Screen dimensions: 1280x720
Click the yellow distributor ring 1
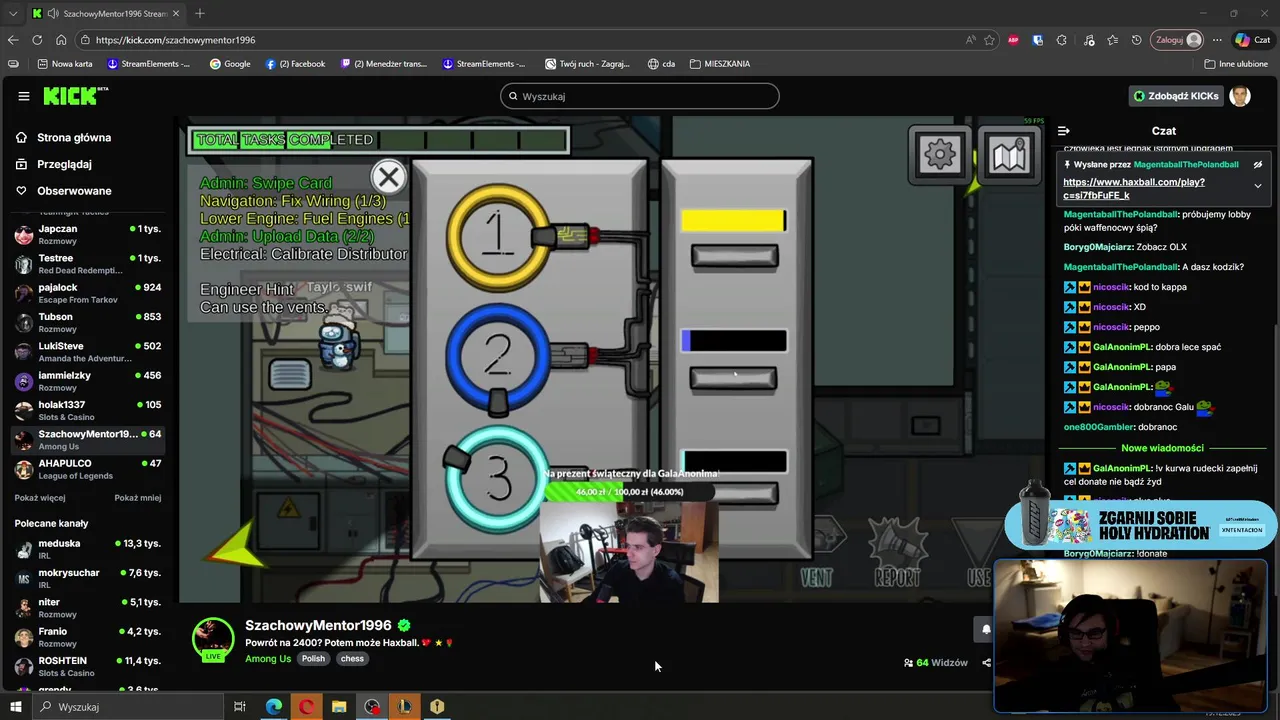coord(497,236)
